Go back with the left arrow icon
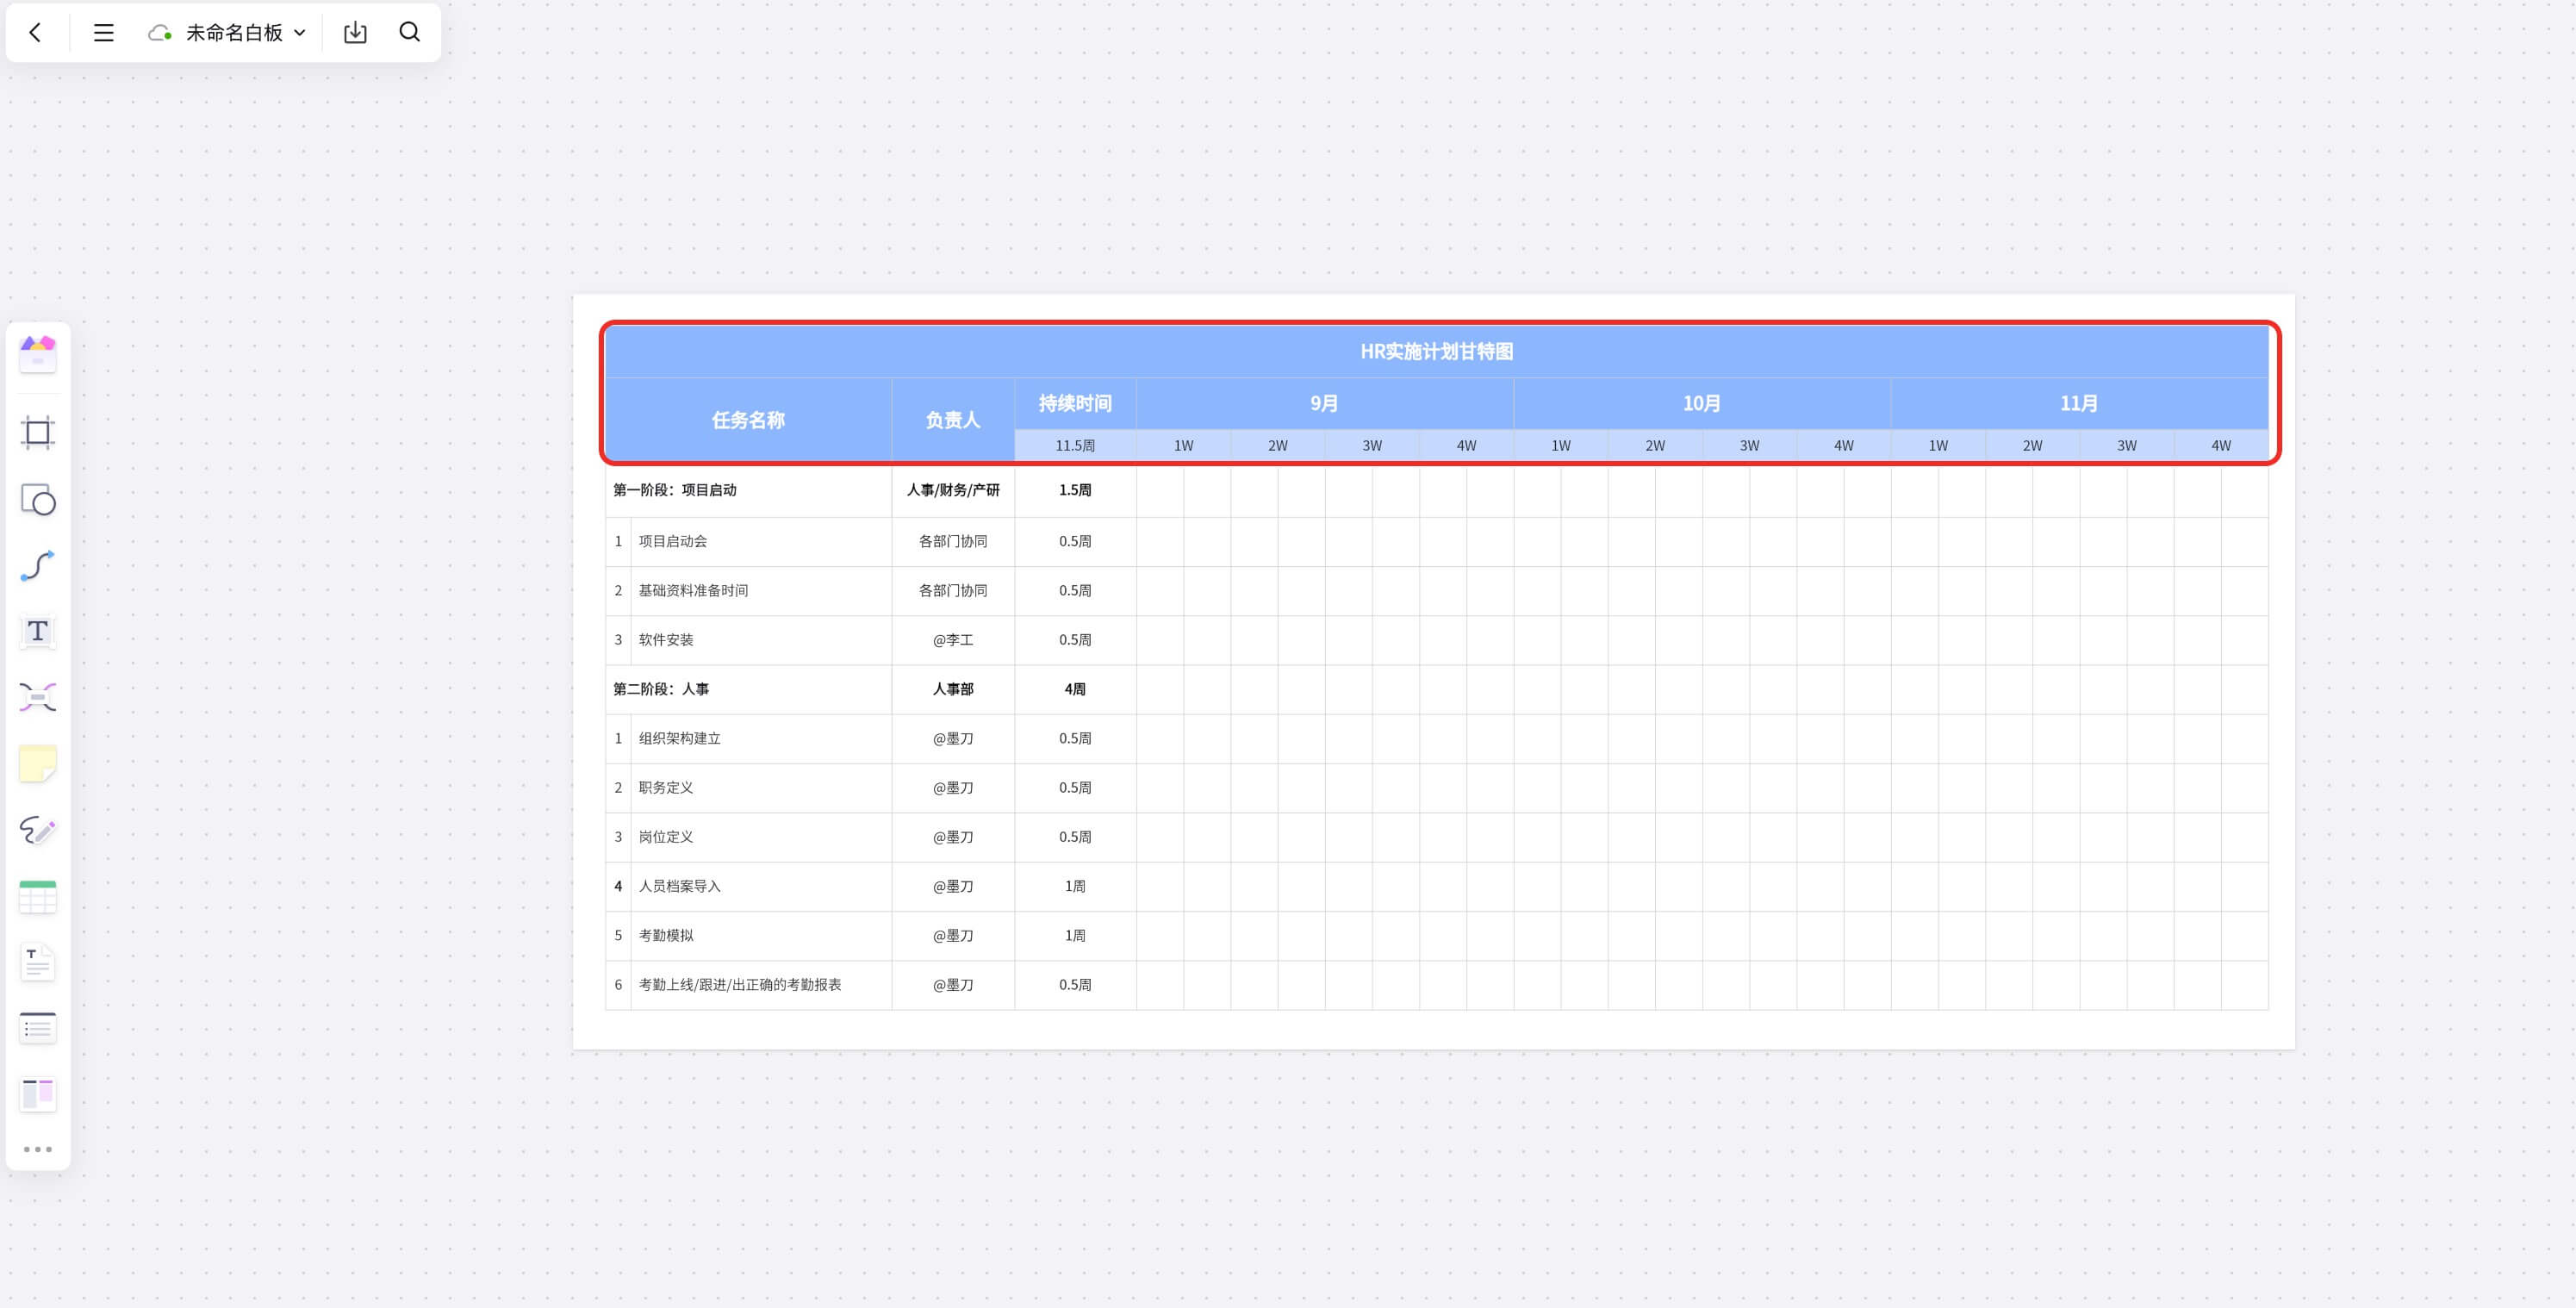The image size is (2576, 1308). tap(35, 33)
